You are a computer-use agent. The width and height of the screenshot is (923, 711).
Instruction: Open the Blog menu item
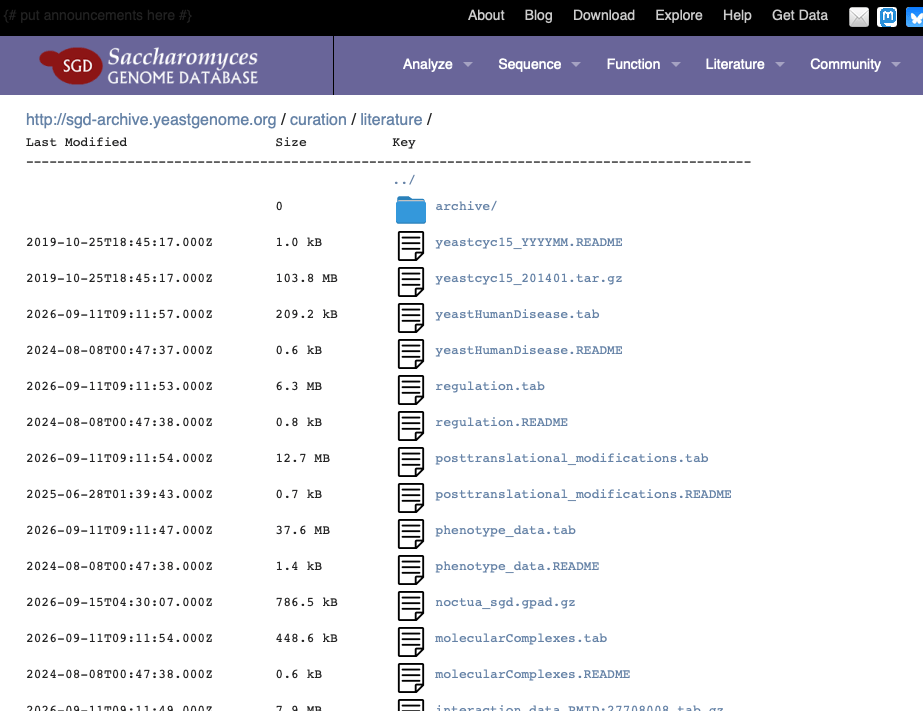pyautogui.click(x=538, y=15)
